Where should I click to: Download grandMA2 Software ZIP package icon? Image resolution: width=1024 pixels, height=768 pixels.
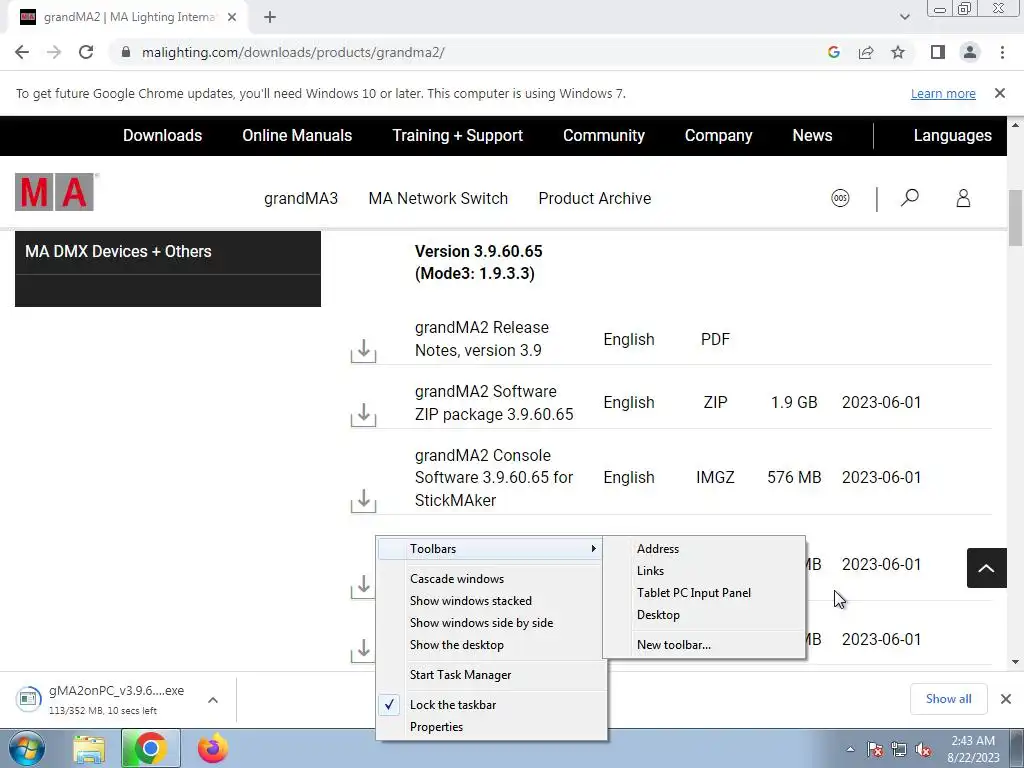pyautogui.click(x=363, y=414)
